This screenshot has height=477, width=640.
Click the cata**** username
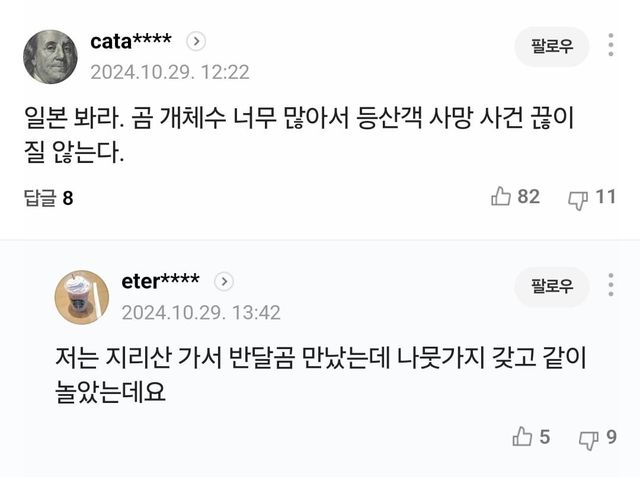point(131,41)
